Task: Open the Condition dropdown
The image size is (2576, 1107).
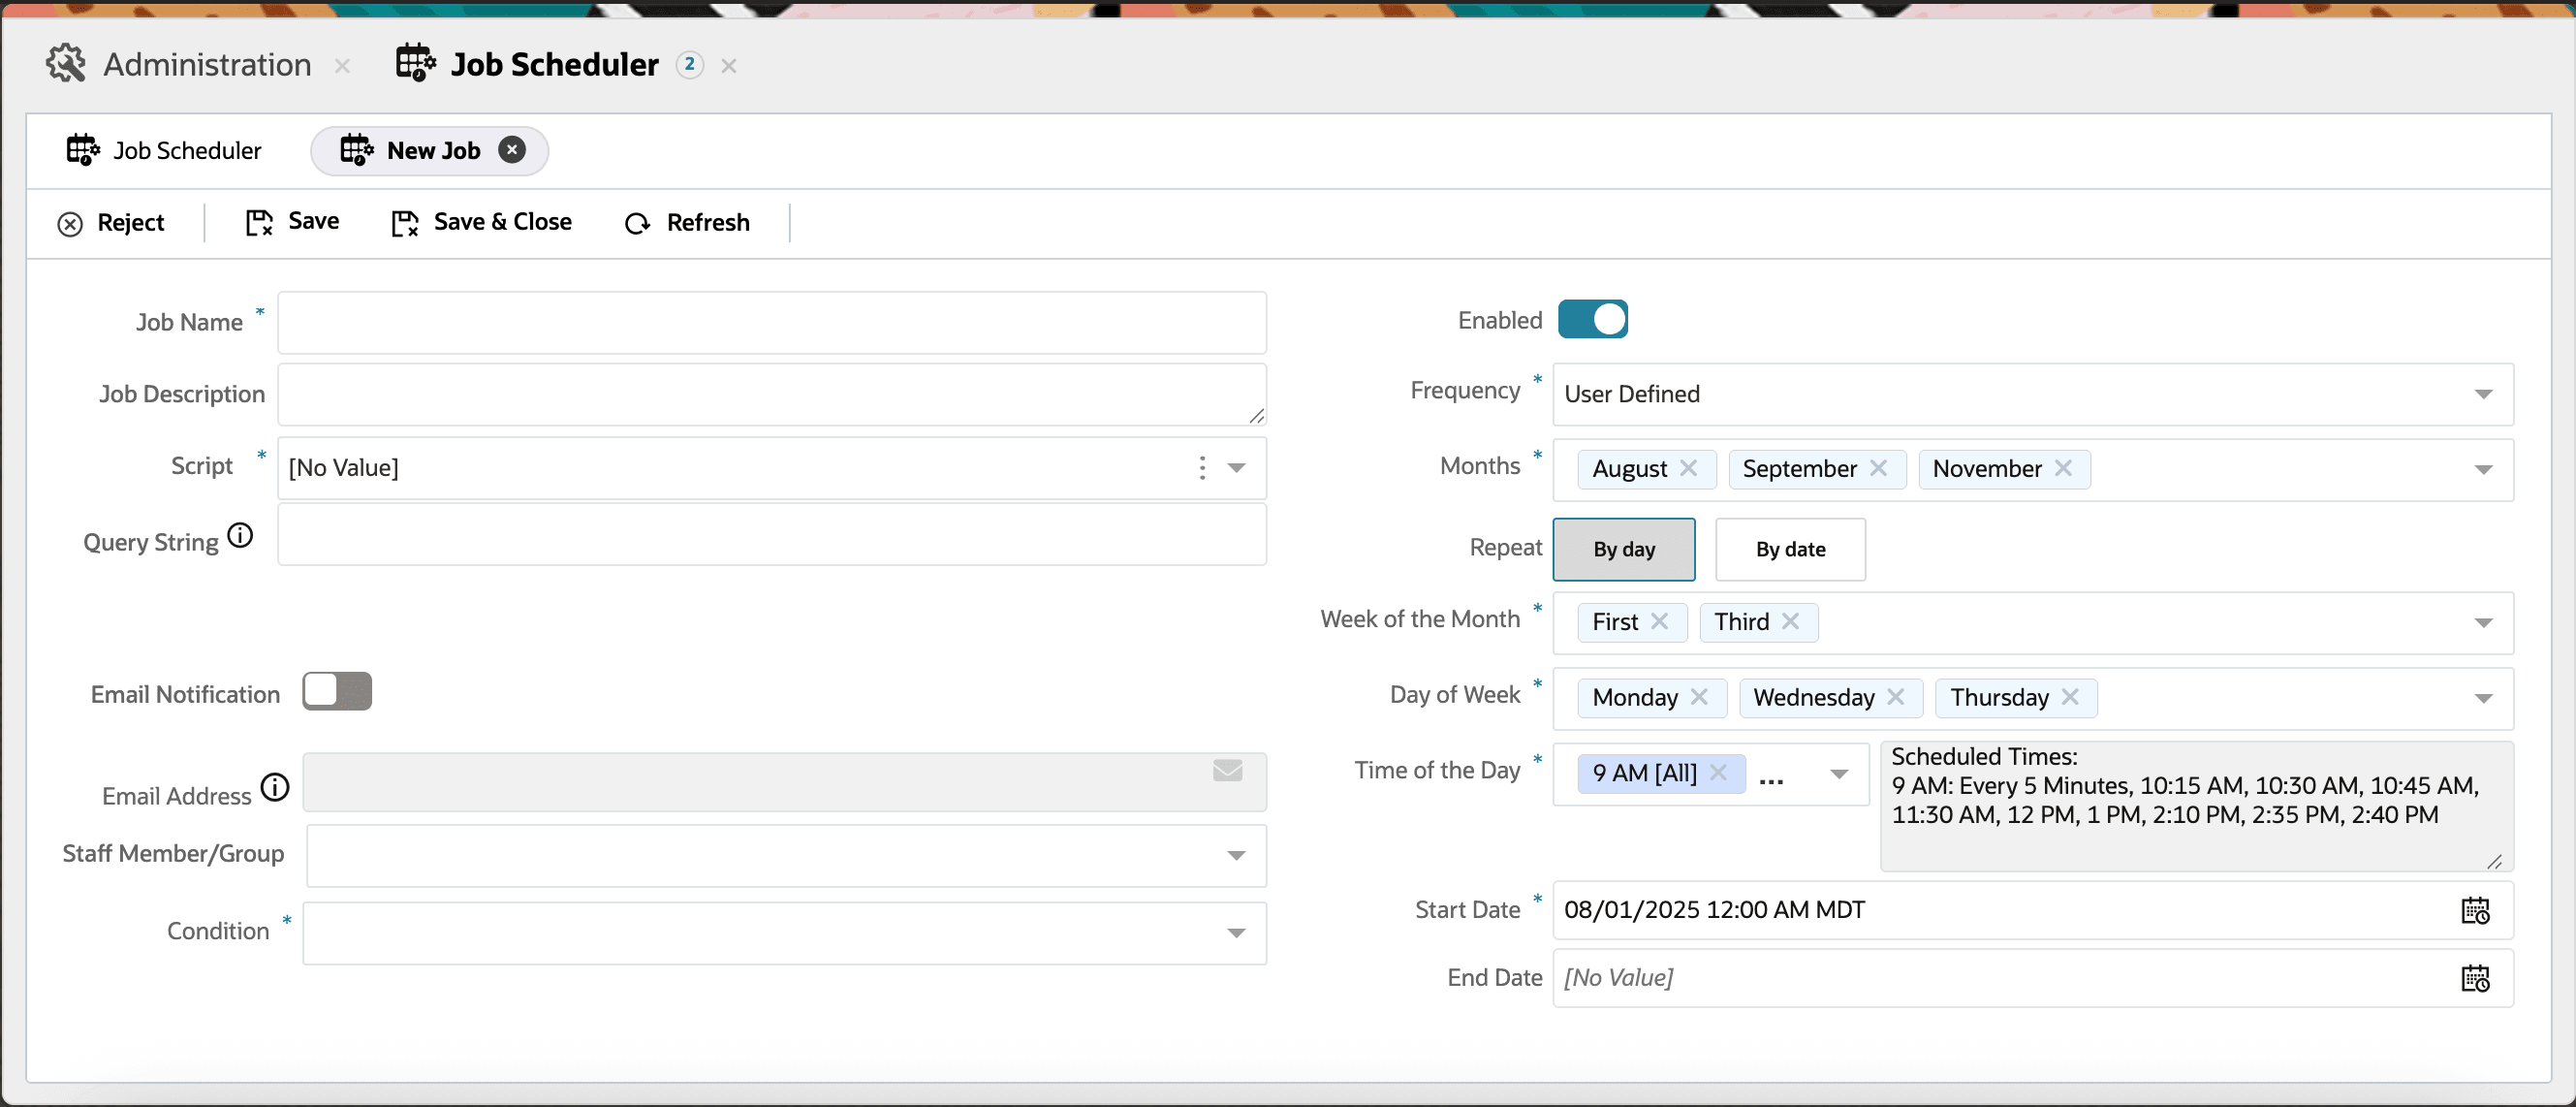Action: tap(1236, 933)
